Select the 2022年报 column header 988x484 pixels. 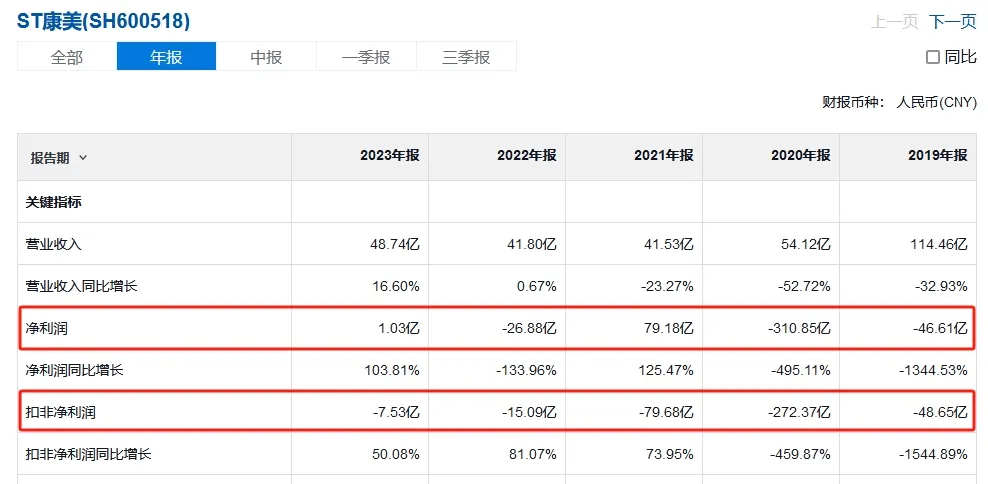coord(527,156)
